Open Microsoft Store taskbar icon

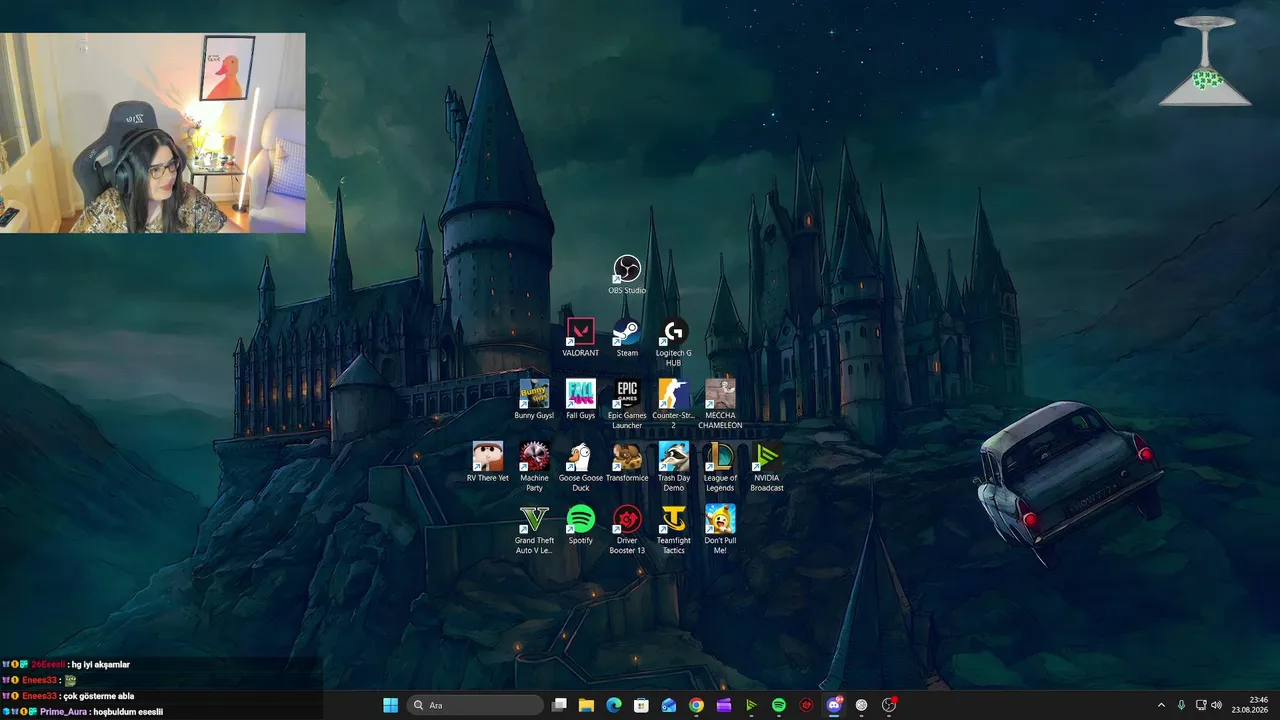pos(641,705)
